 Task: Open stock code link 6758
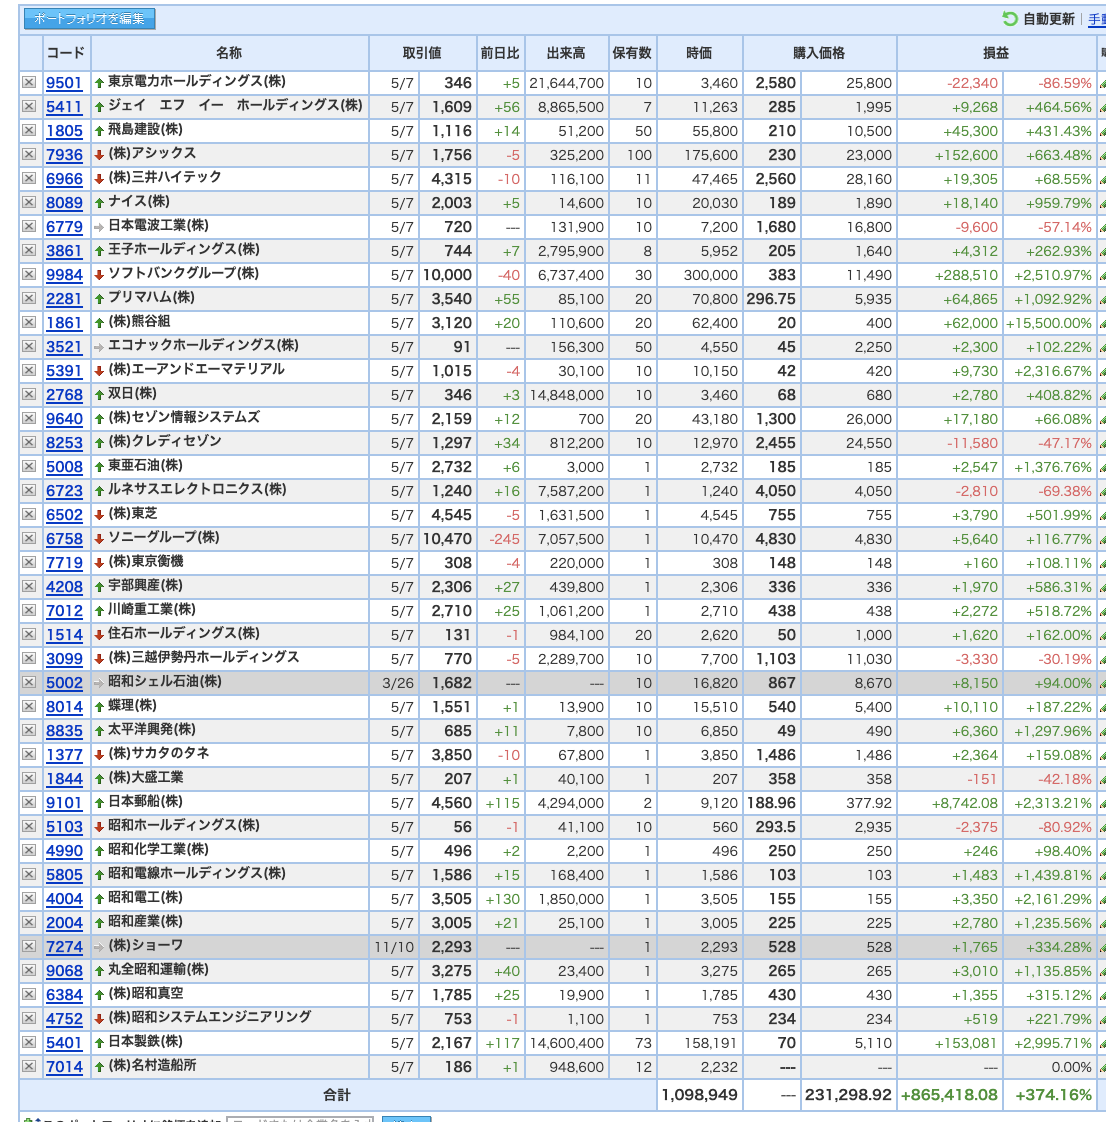coord(64,539)
